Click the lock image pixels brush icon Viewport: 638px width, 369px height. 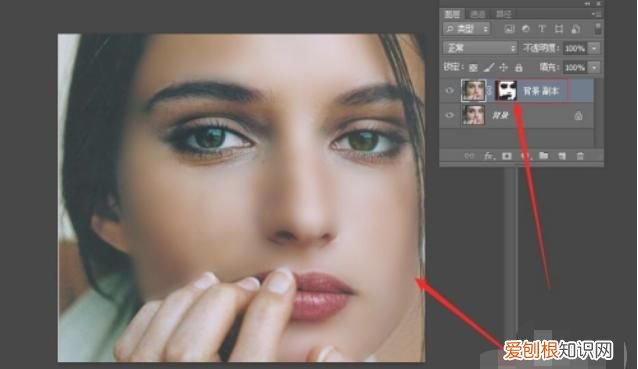coord(489,68)
